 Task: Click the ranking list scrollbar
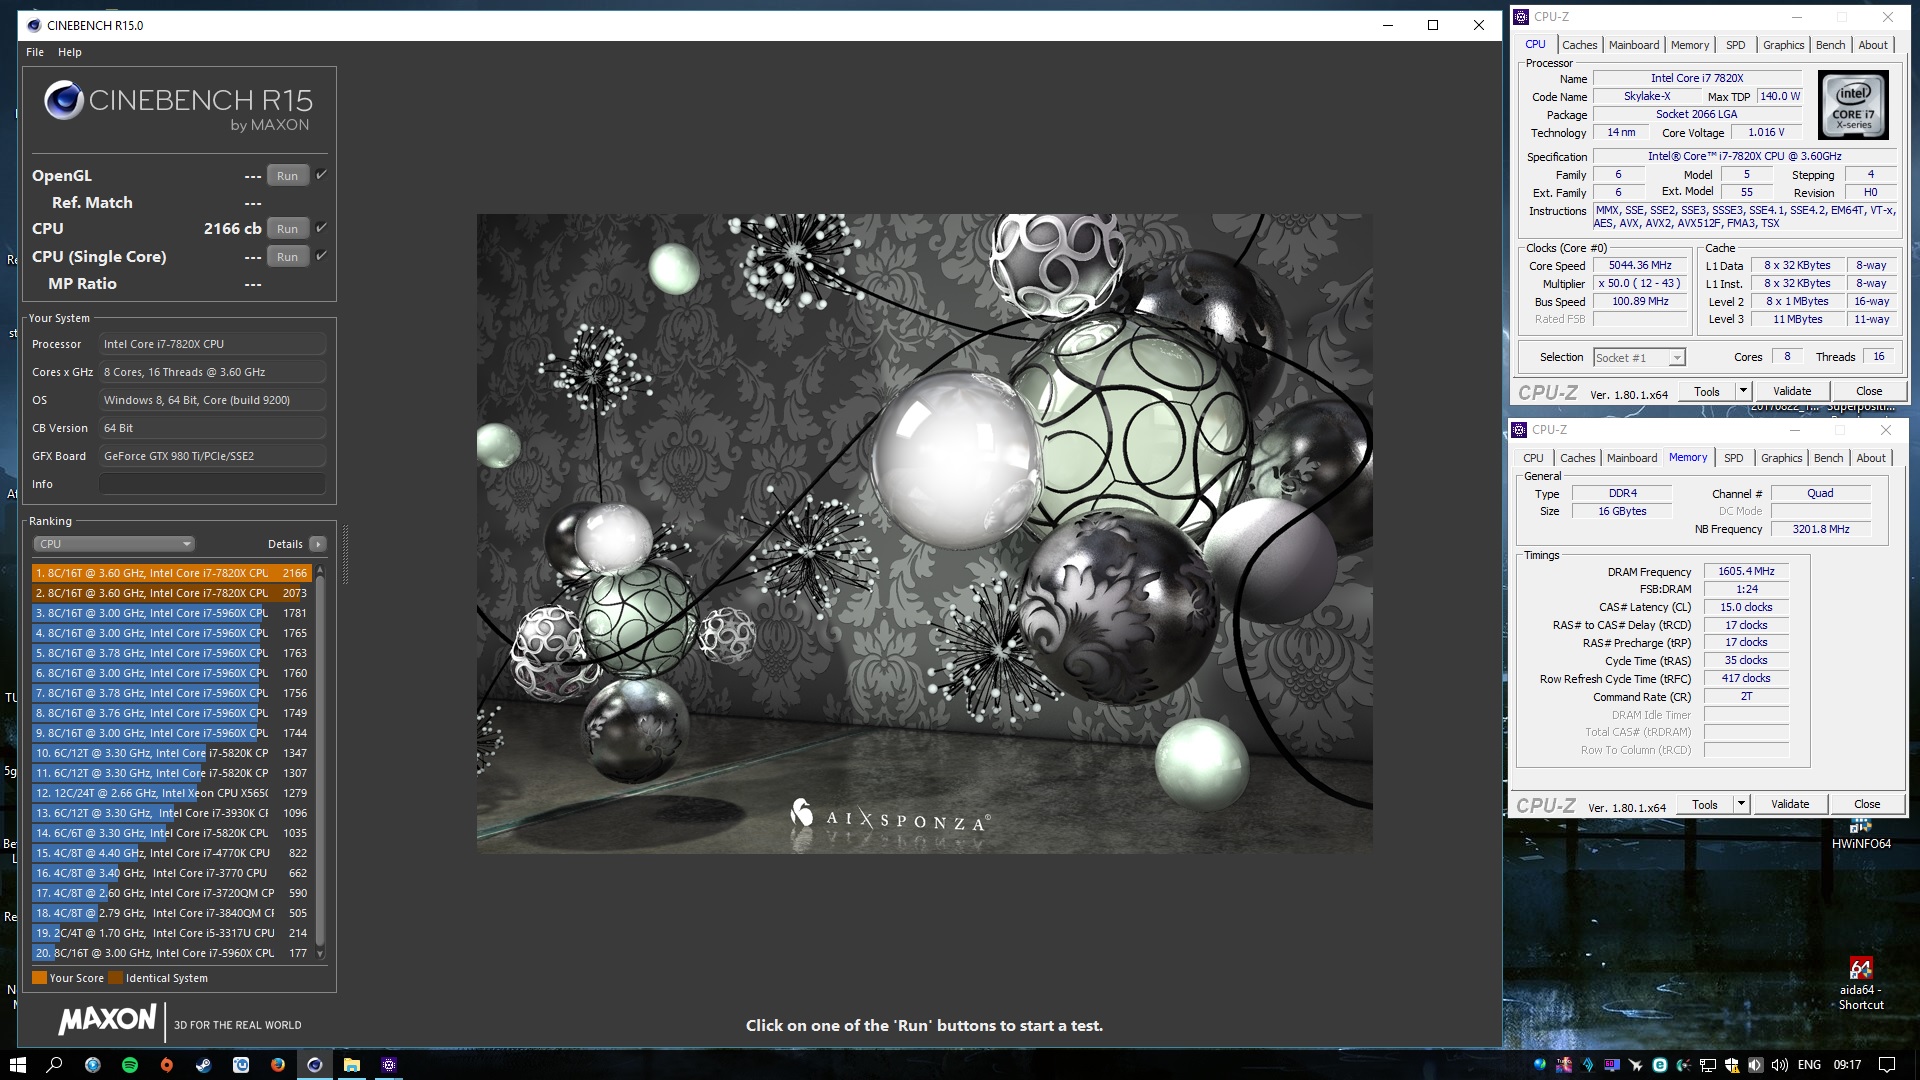pyautogui.click(x=320, y=760)
